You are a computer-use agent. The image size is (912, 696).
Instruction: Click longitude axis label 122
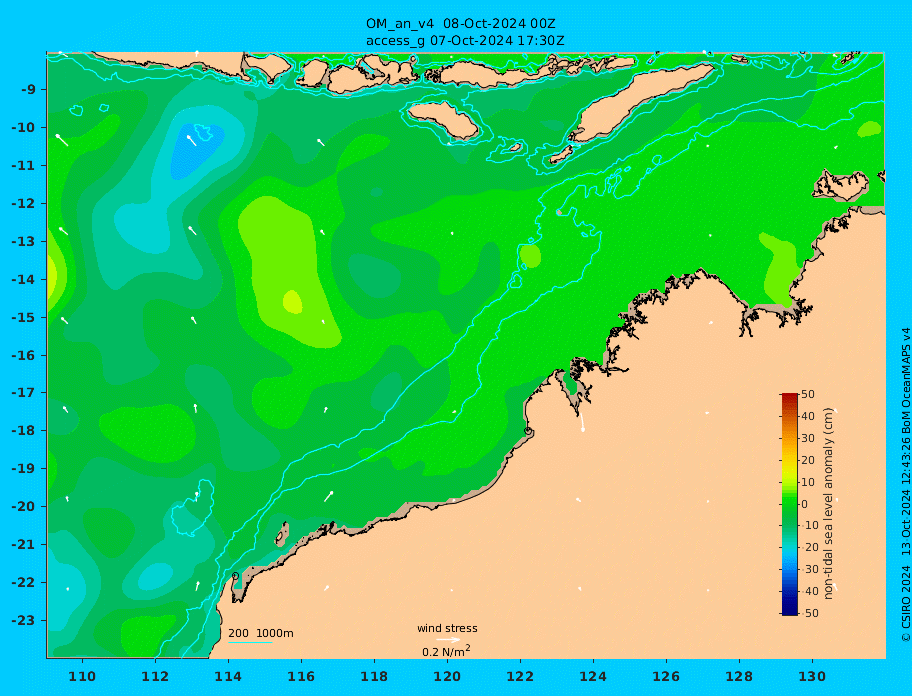(x=521, y=676)
